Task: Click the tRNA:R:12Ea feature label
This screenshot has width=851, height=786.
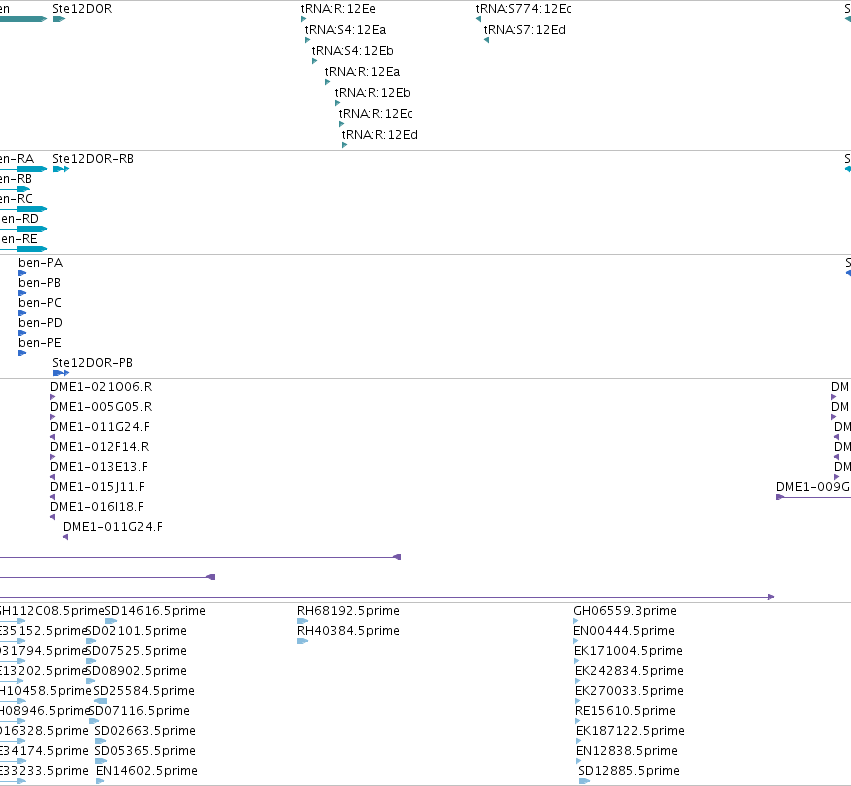Action: pos(362,72)
